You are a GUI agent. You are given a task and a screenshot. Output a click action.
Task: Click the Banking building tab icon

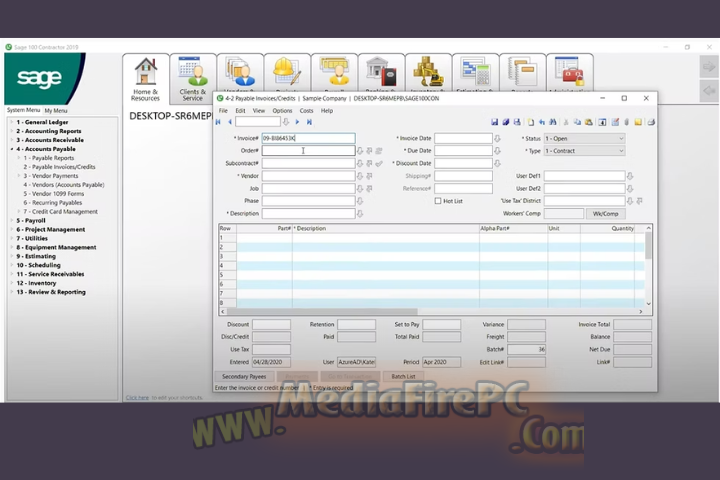tap(381, 72)
